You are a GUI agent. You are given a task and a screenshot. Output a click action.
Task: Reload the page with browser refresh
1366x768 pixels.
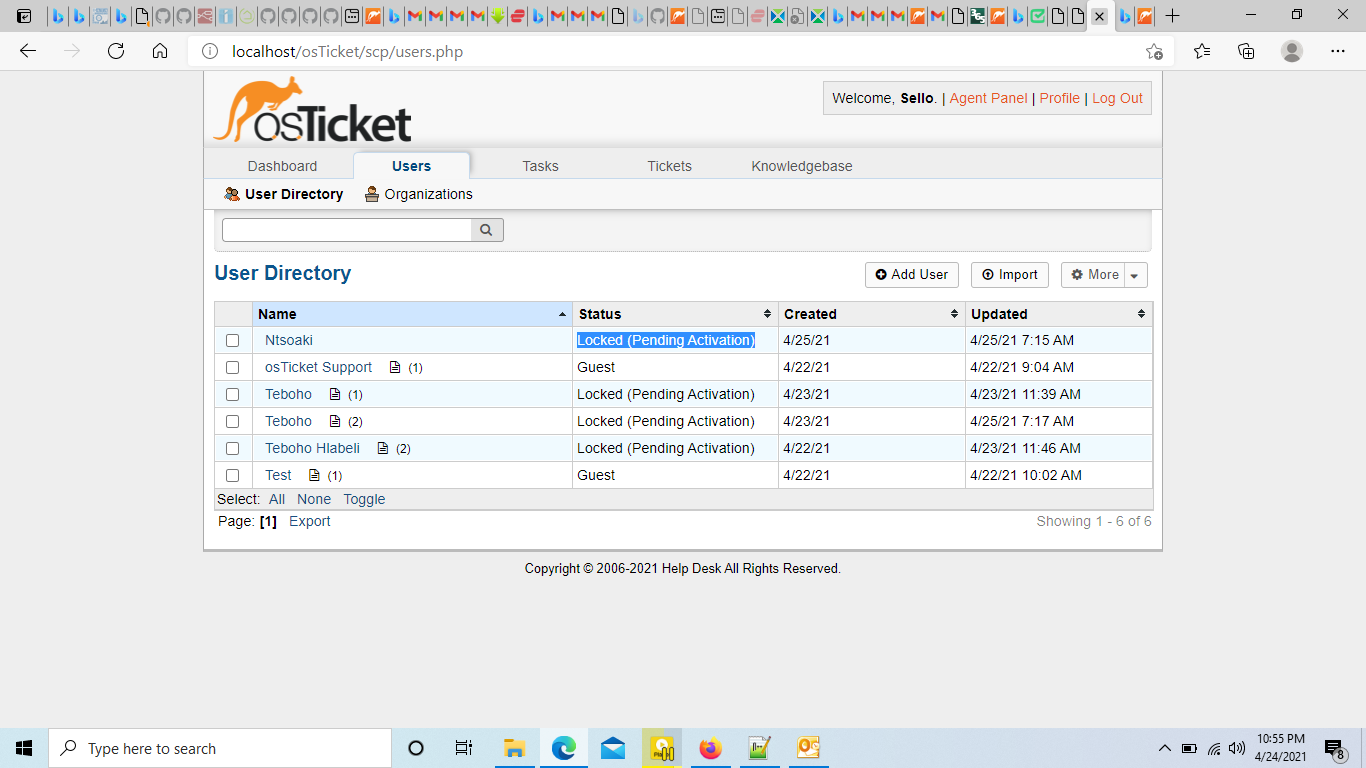point(116,51)
